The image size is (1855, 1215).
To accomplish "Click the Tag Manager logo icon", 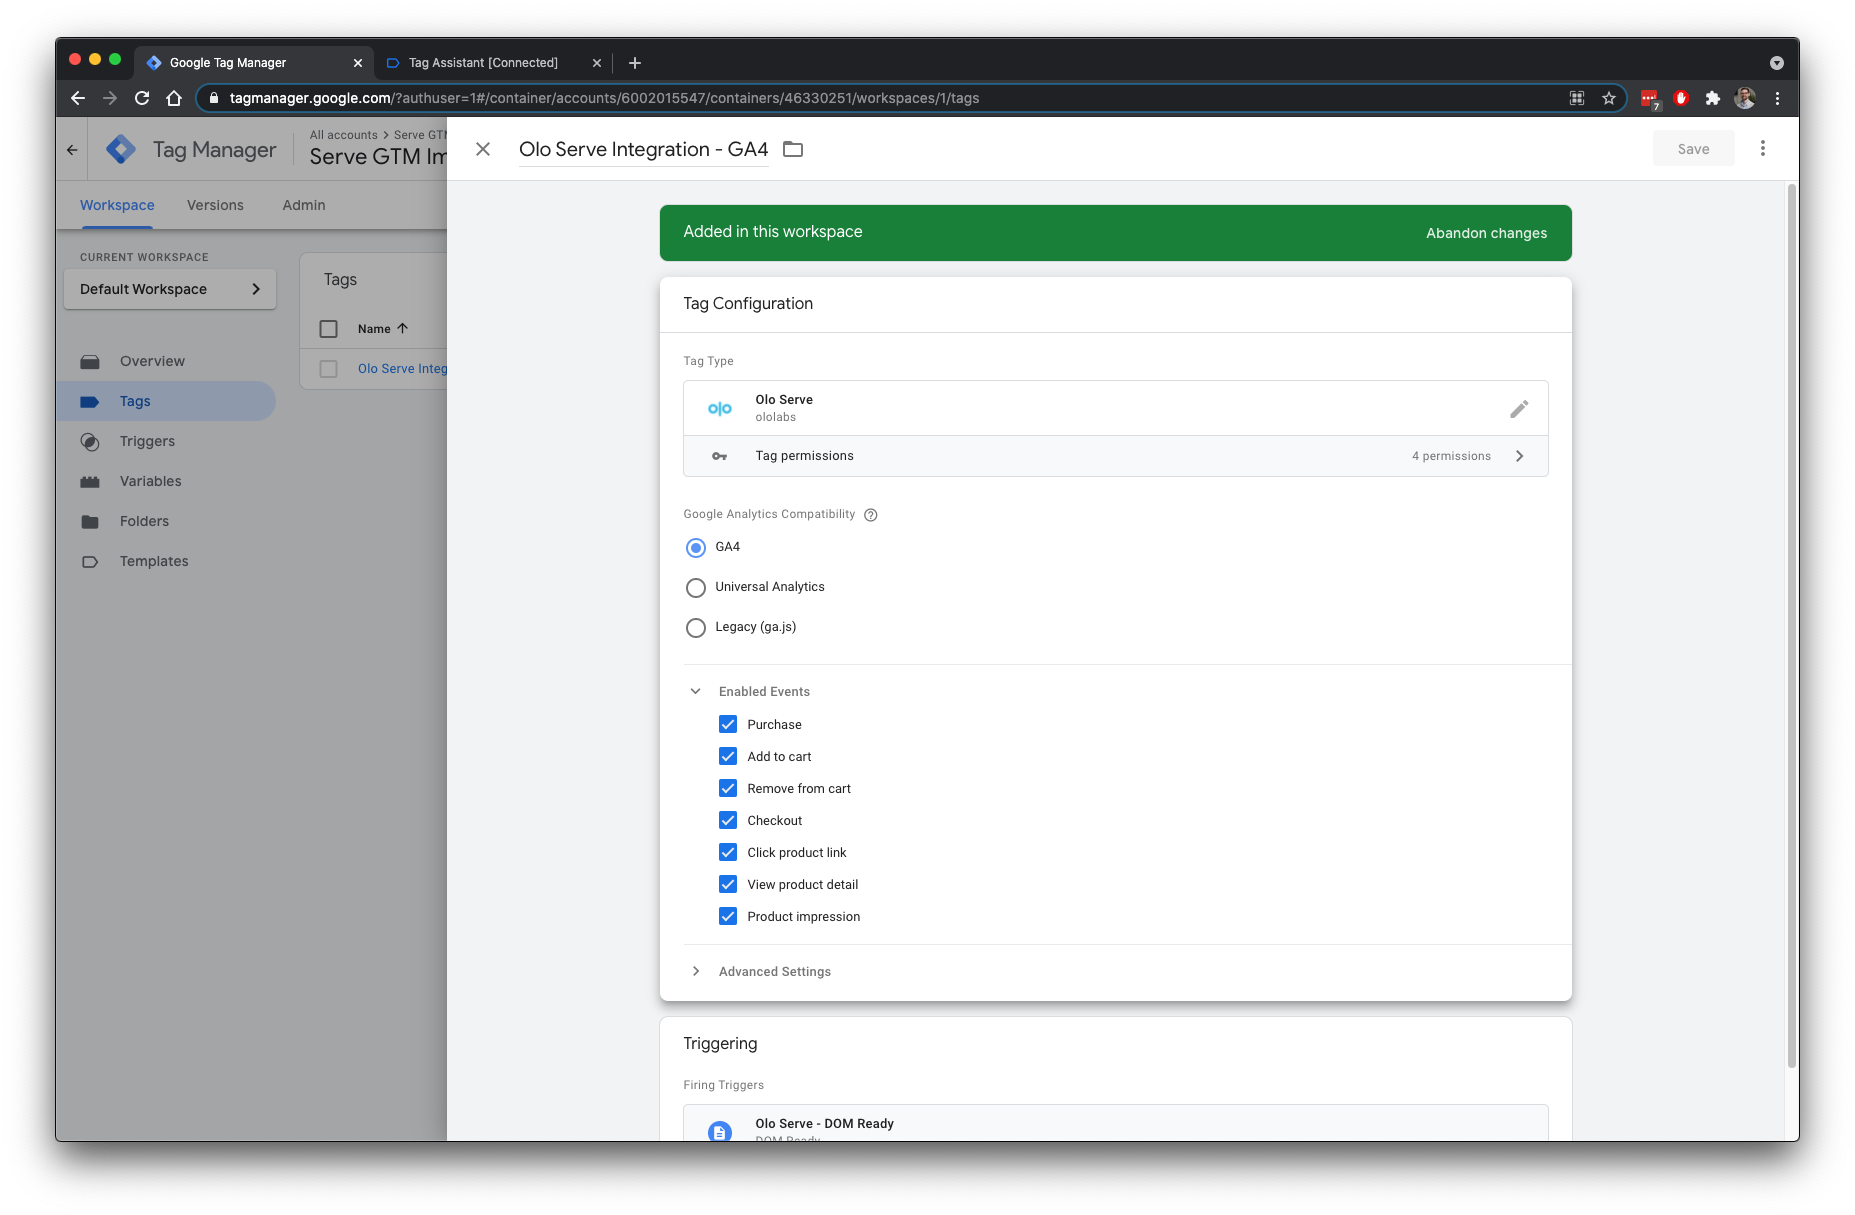I will pos(120,148).
